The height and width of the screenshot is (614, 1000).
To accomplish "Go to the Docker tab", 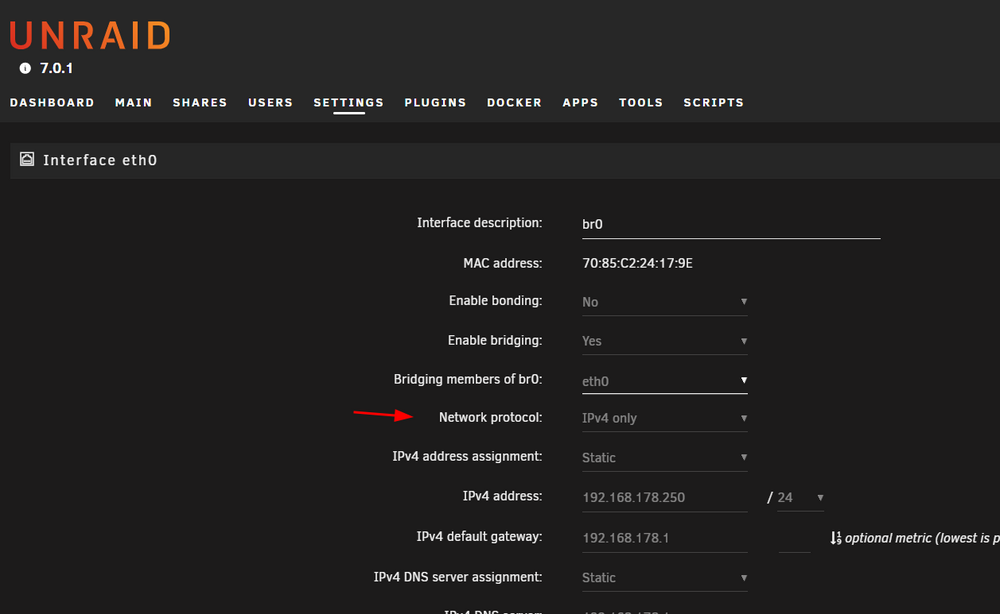I will tap(515, 103).
